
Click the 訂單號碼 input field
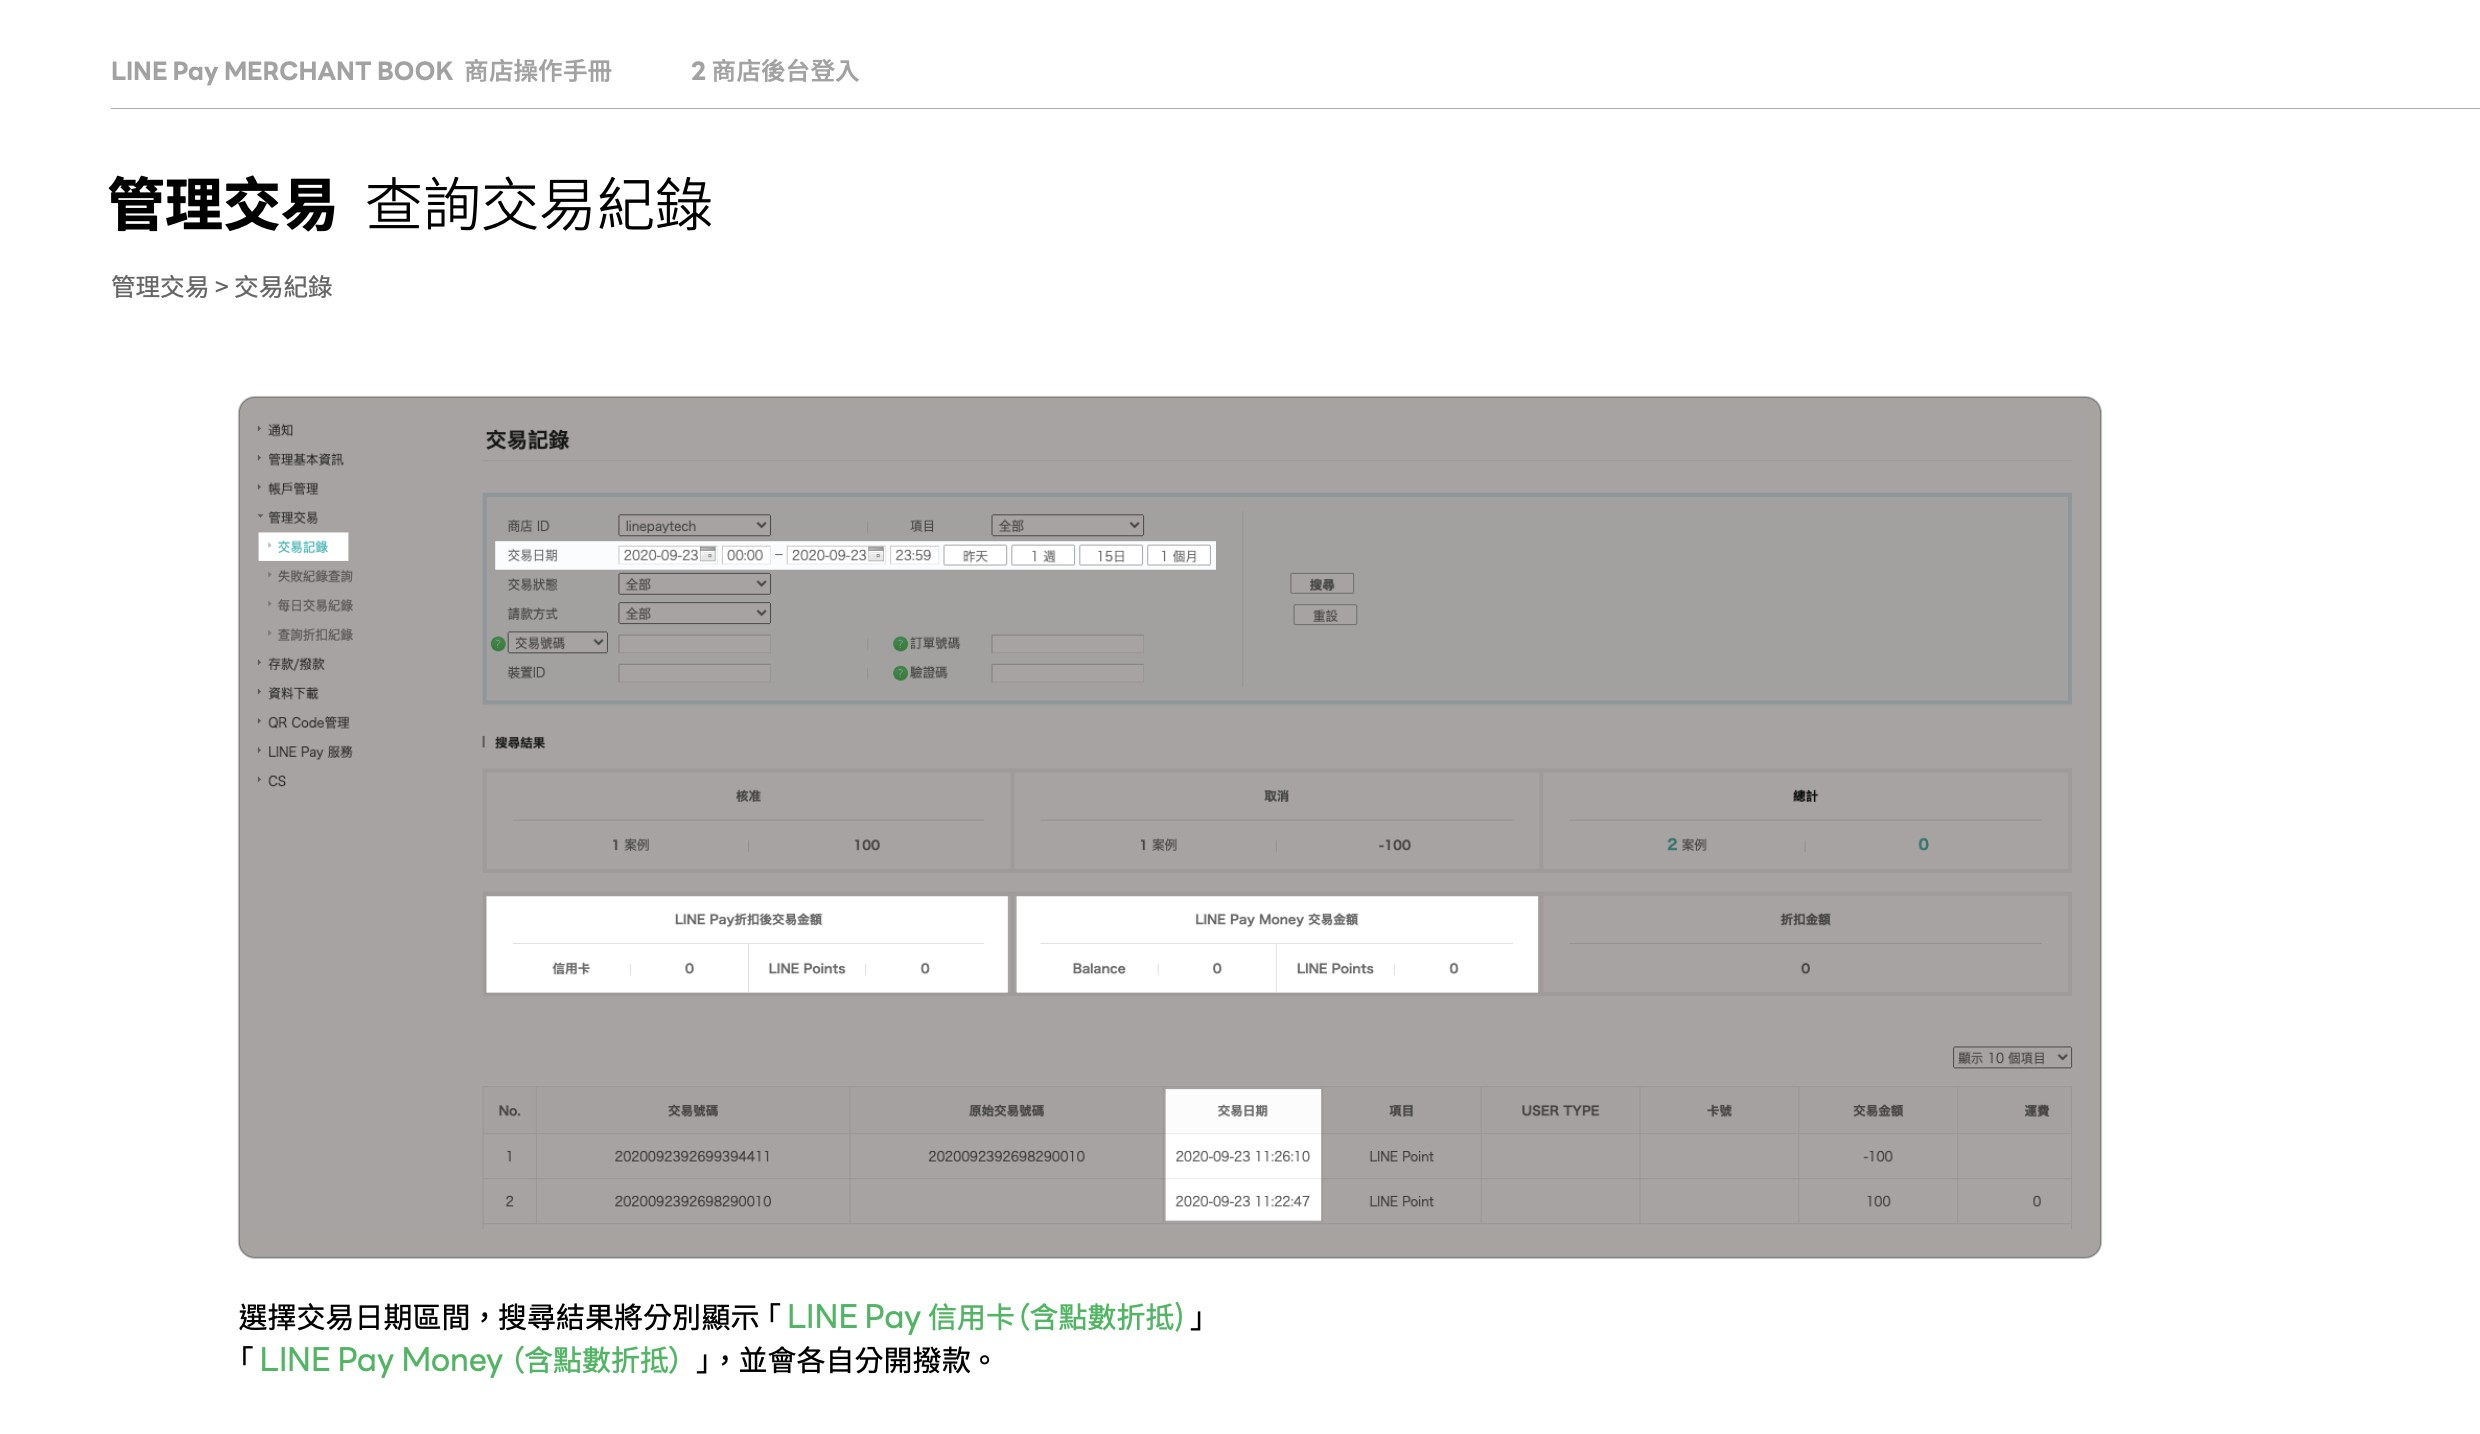pos(1067,643)
